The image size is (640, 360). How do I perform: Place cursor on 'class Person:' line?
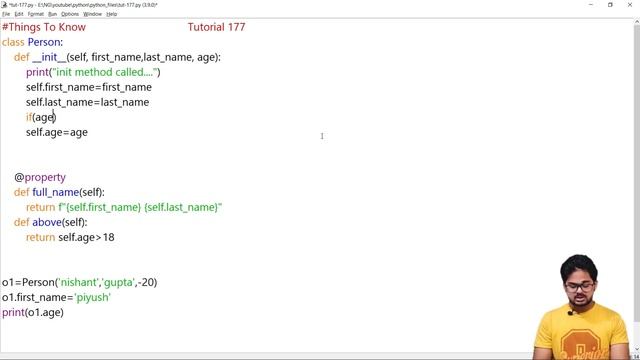(x=33, y=42)
